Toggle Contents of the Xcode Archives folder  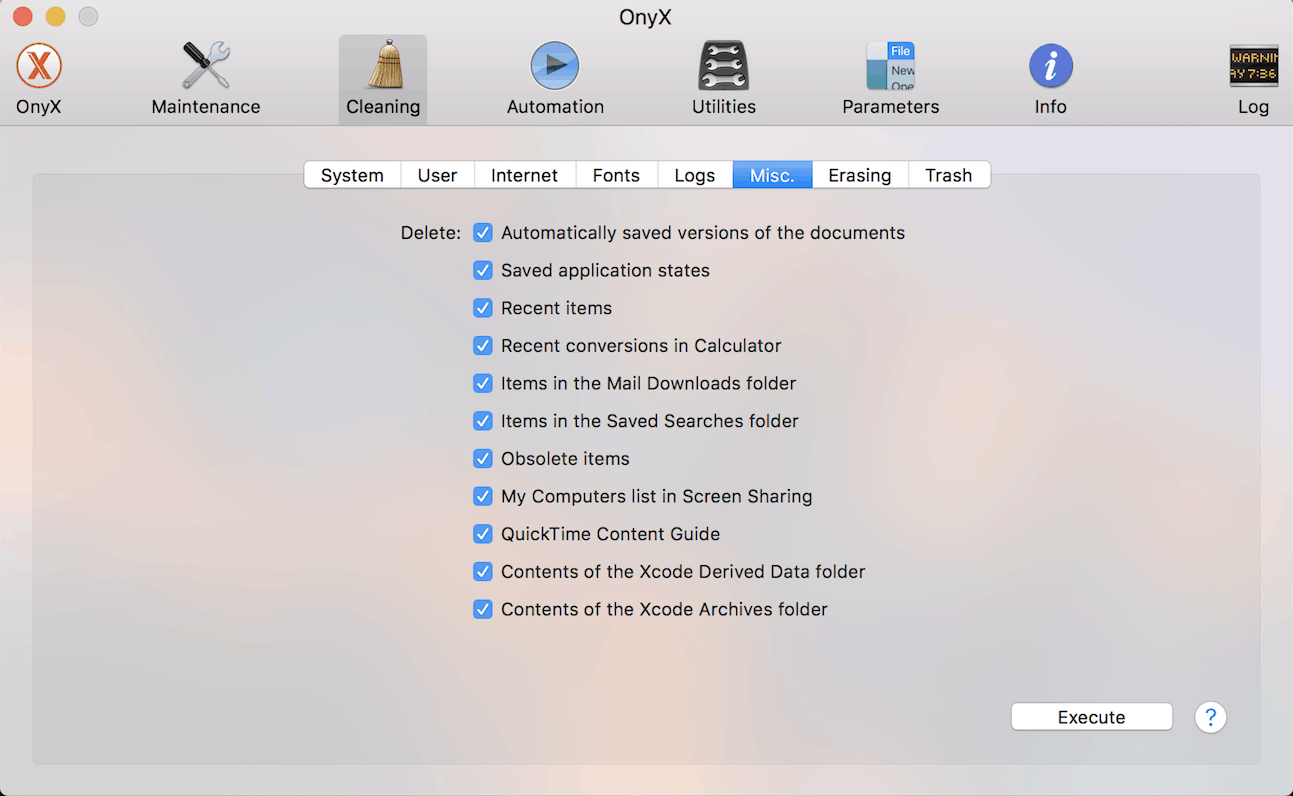click(x=483, y=609)
